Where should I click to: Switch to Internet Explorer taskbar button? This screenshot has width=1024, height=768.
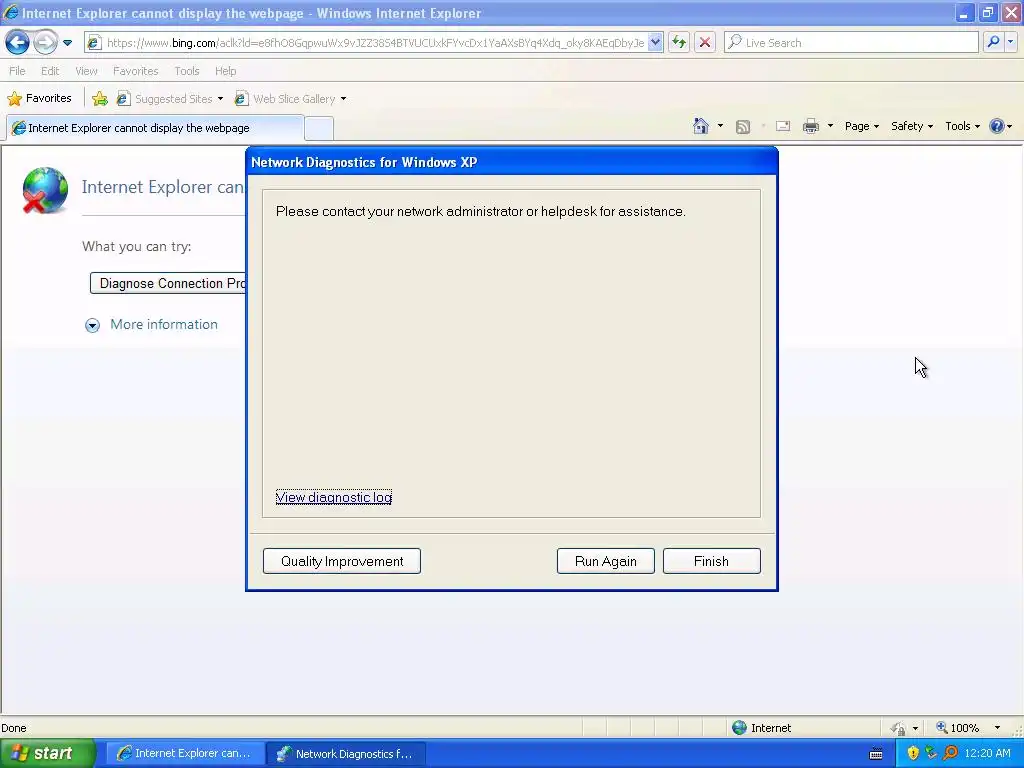point(185,754)
